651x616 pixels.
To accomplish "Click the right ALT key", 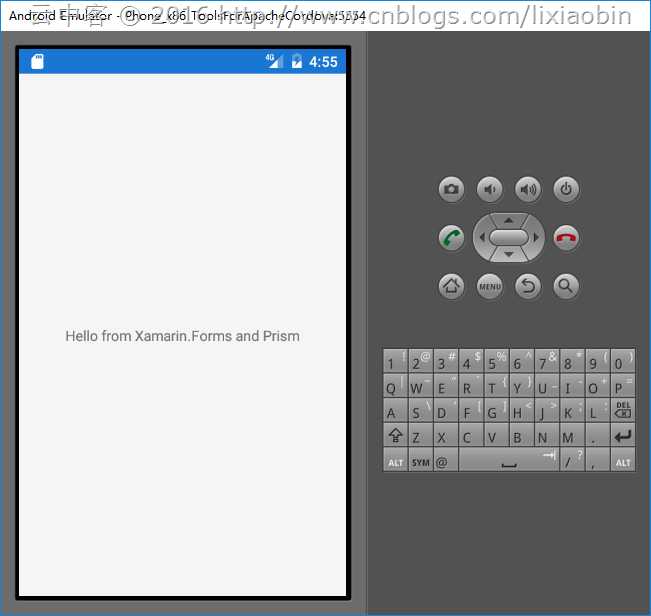I will click(623, 460).
